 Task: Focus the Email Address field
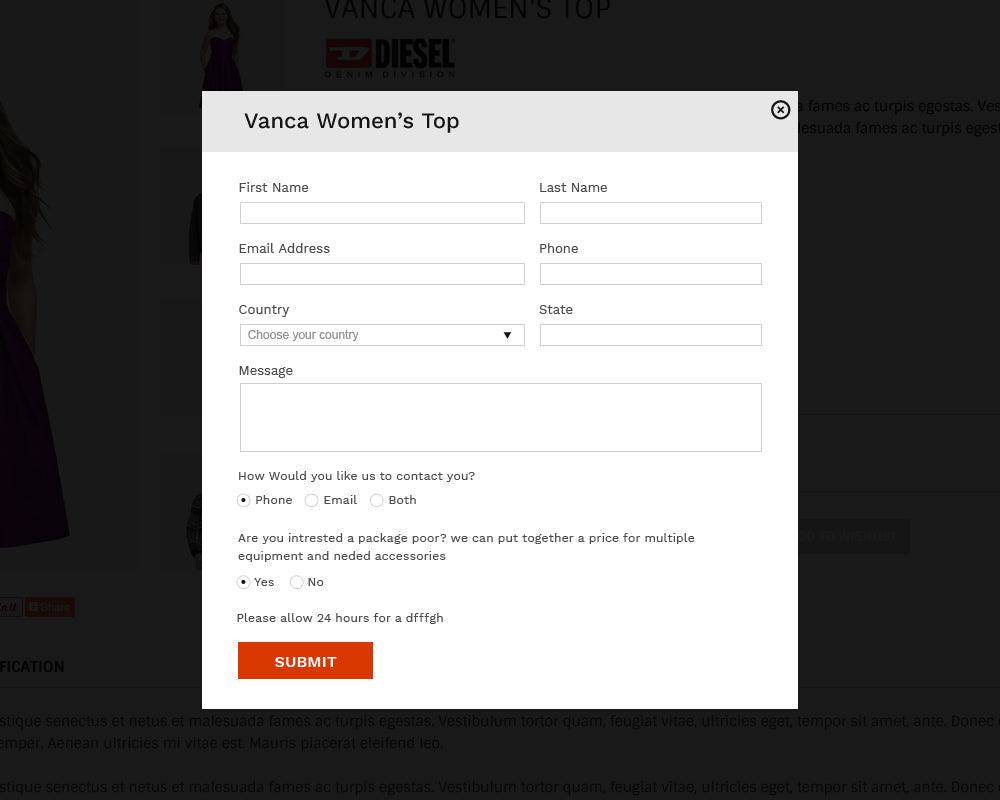pyautogui.click(x=382, y=274)
